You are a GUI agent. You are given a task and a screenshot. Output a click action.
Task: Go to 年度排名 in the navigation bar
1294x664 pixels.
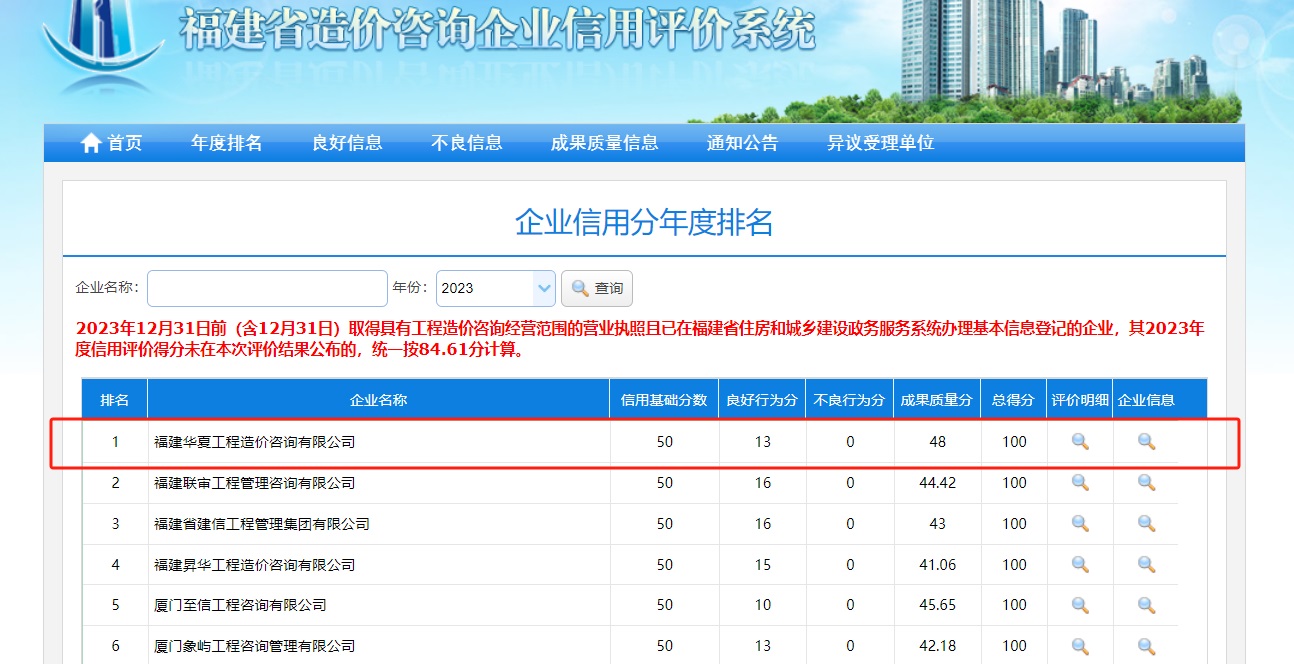tap(226, 143)
